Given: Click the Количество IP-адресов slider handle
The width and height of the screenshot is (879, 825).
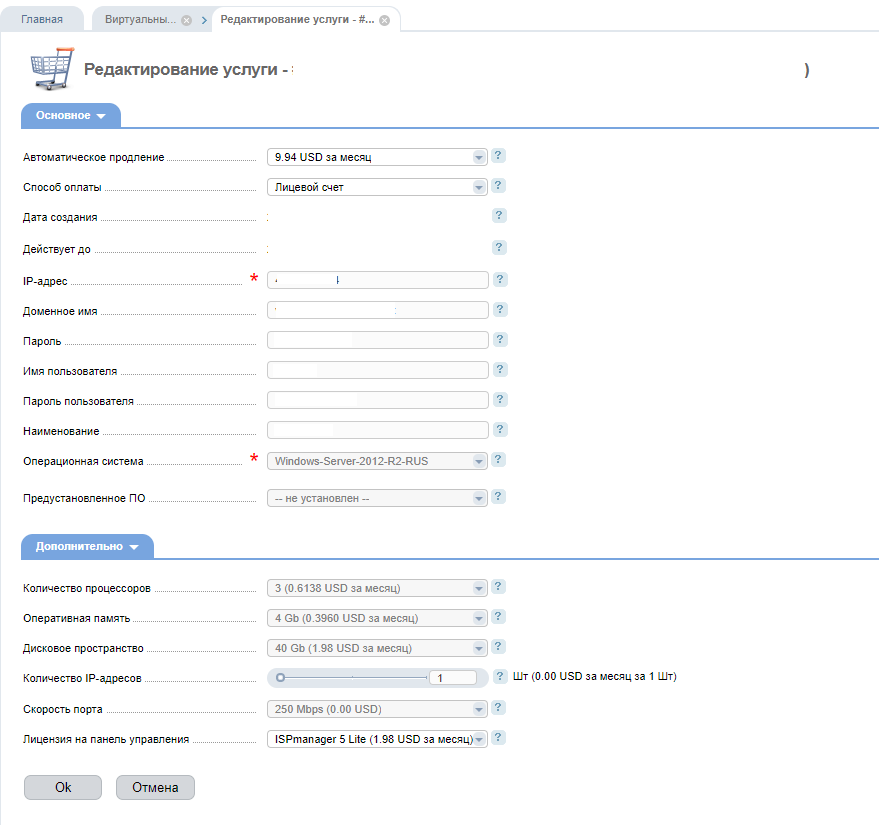Looking at the screenshot, I should (281, 677).
